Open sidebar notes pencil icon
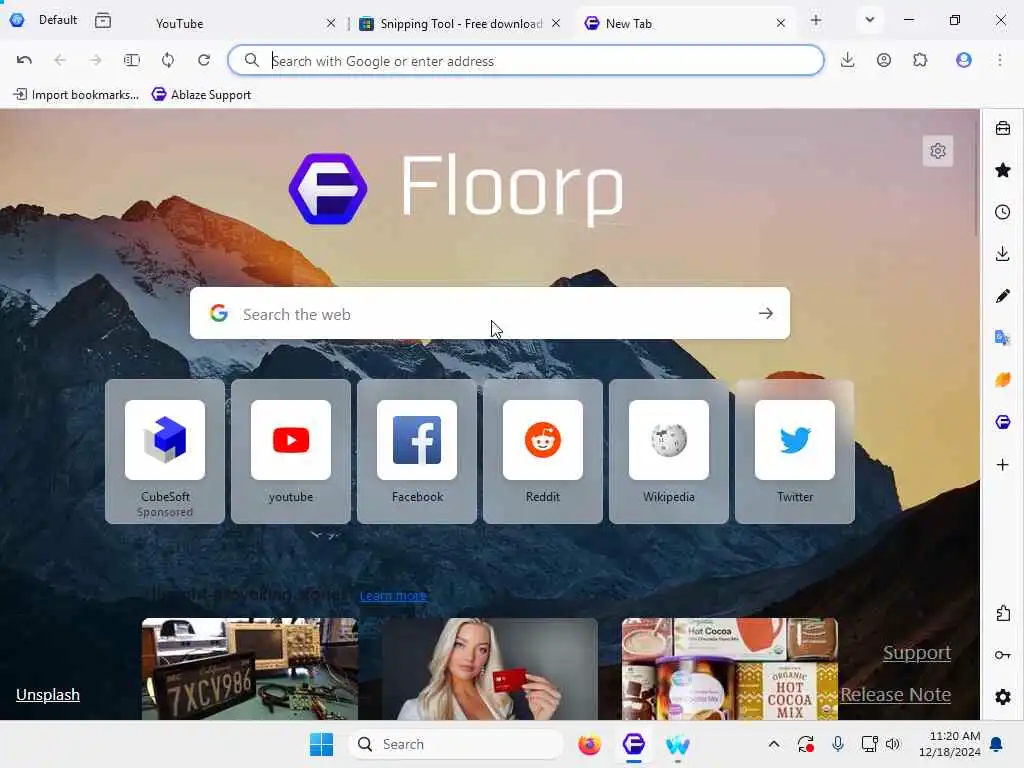This screenshot has width=1024, height=768. [x=1002, y=296]
